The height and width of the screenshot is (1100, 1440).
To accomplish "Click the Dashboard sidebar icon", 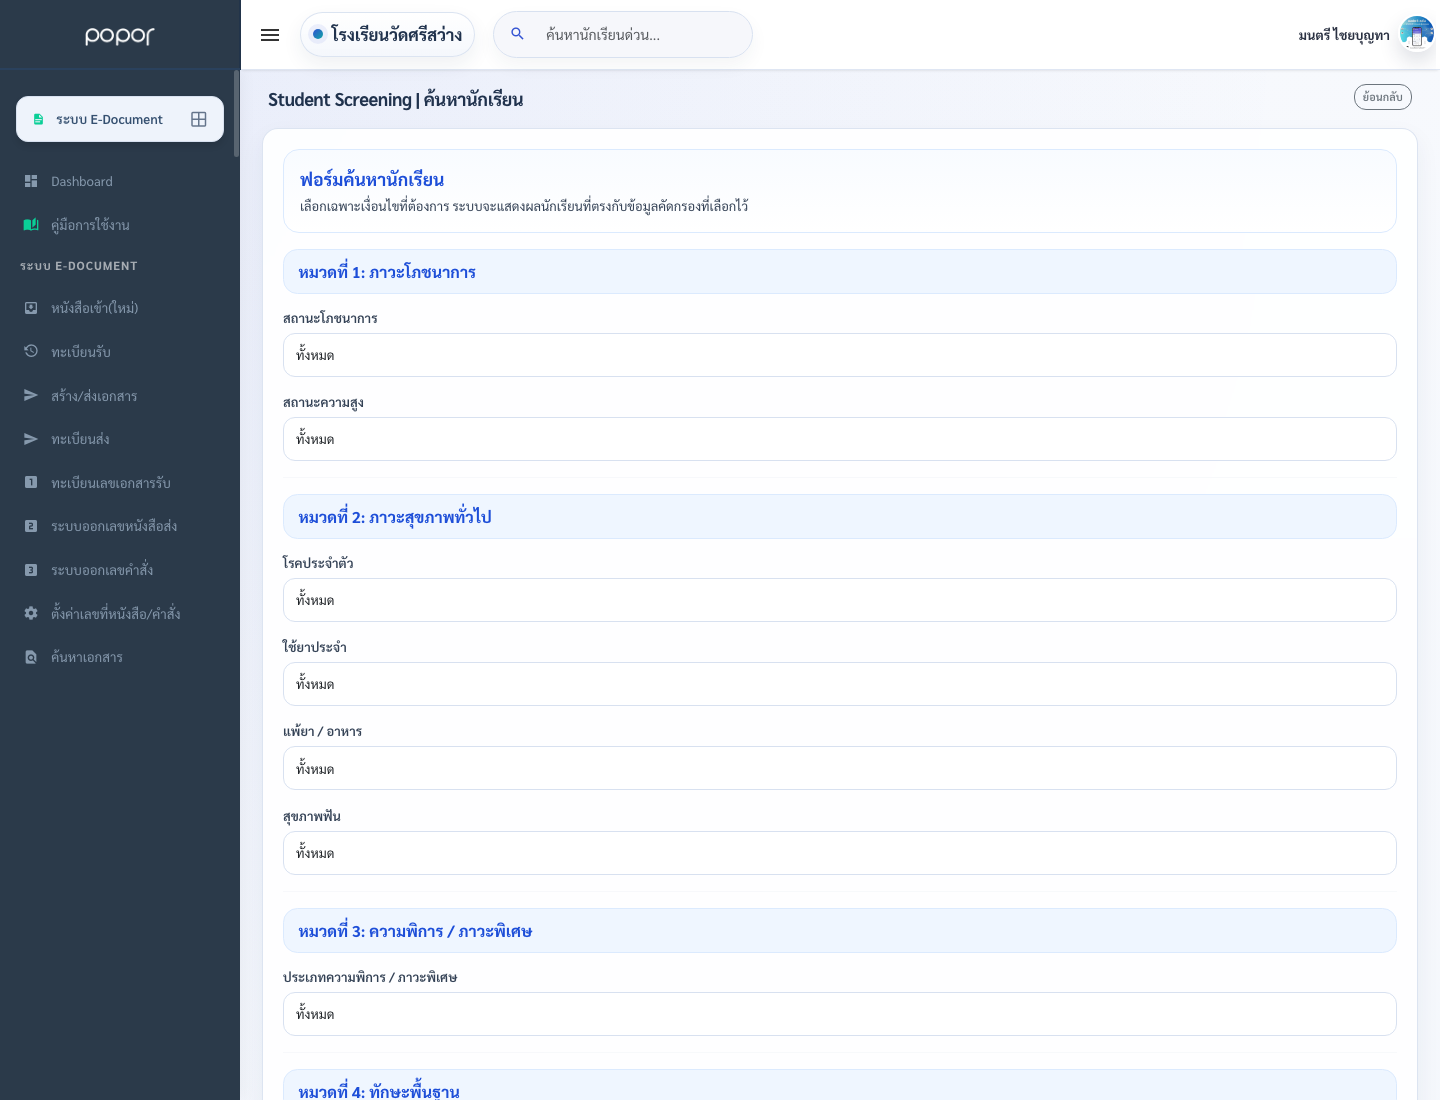I will 31,181.
